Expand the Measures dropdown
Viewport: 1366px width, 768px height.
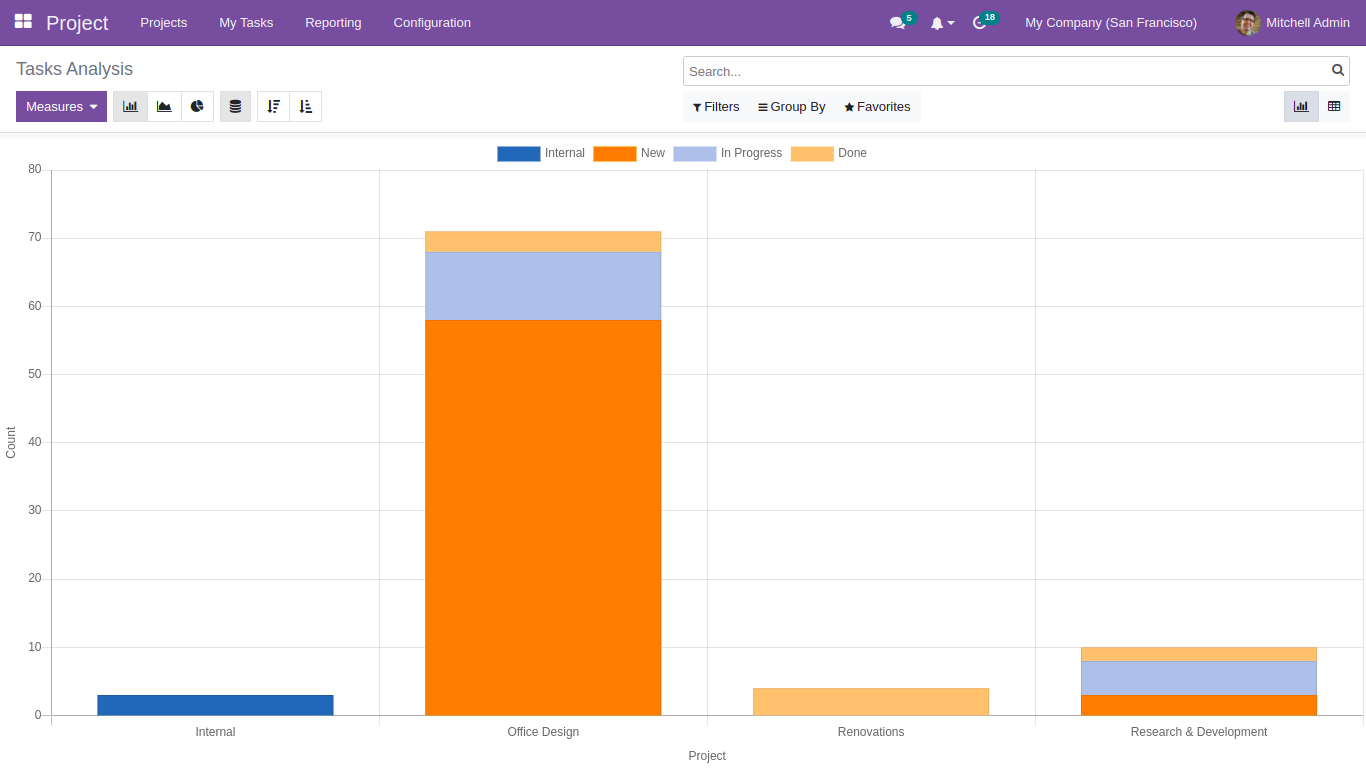[x=61, y=107]
